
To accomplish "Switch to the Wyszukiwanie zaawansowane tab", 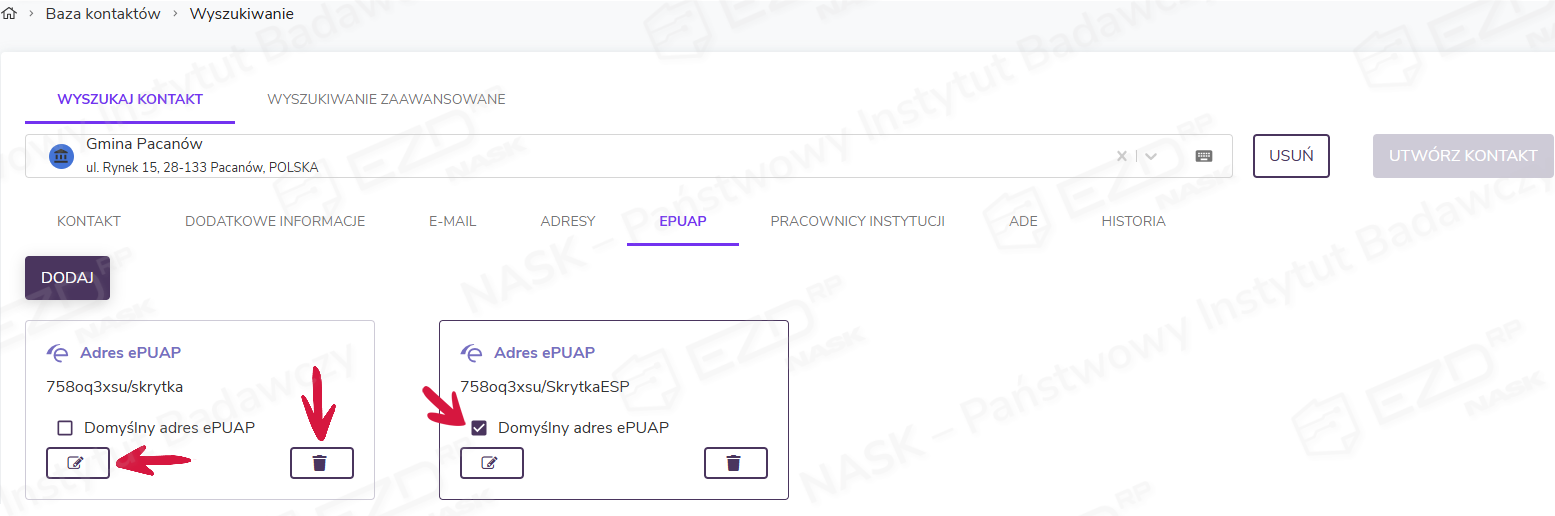I will [x=386, y=99].
